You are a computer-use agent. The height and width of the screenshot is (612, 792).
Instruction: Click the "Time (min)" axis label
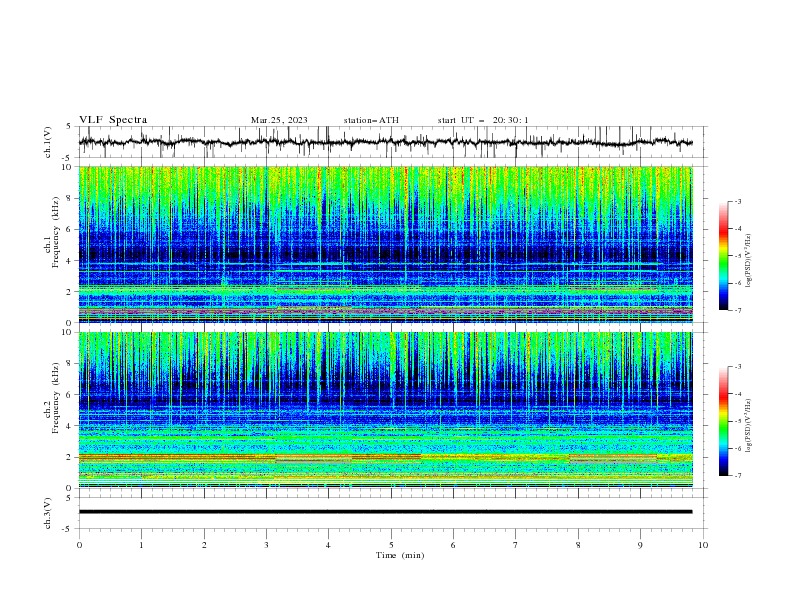pos(400,555)
